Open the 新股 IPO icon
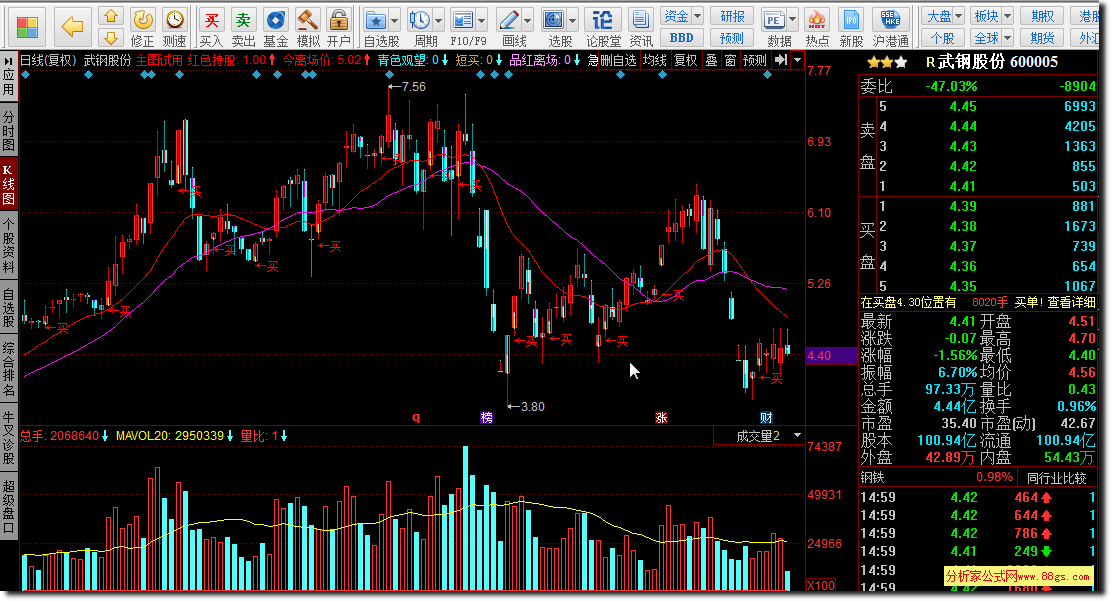Viewport: 1112px width, 601px height. 851,27
